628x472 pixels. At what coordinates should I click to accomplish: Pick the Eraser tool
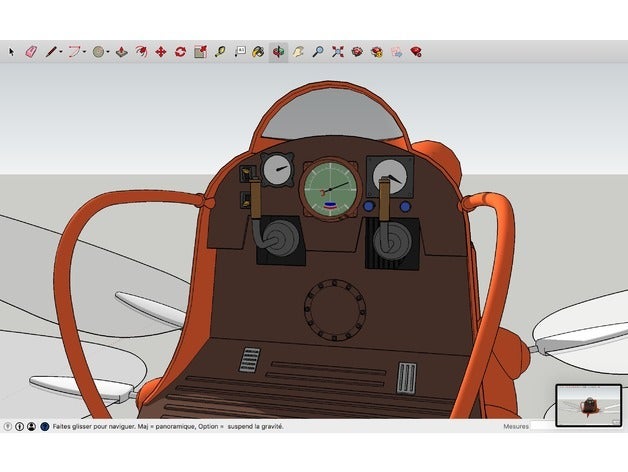coord(30,51)
